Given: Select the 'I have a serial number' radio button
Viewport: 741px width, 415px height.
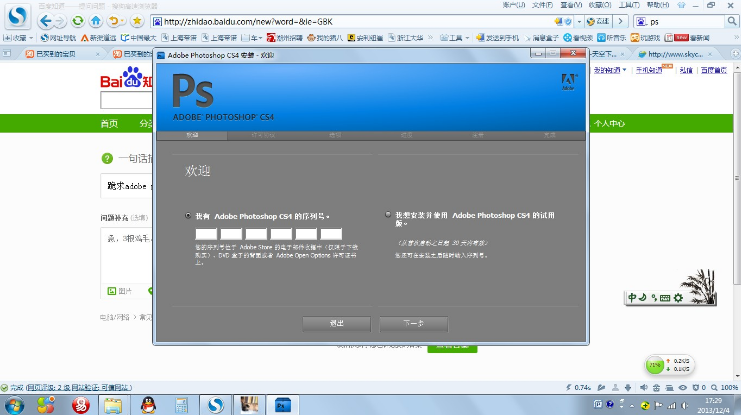Looking at the screenshot, I should click(188, 216).
